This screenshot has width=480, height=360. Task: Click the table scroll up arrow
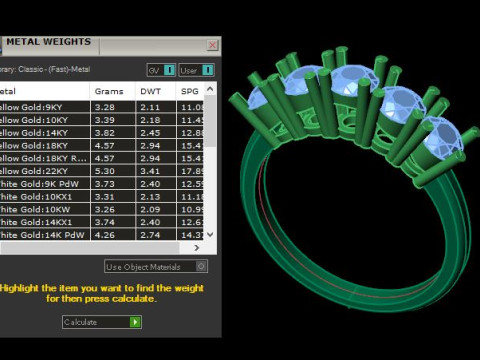click(x=210, y=89)
